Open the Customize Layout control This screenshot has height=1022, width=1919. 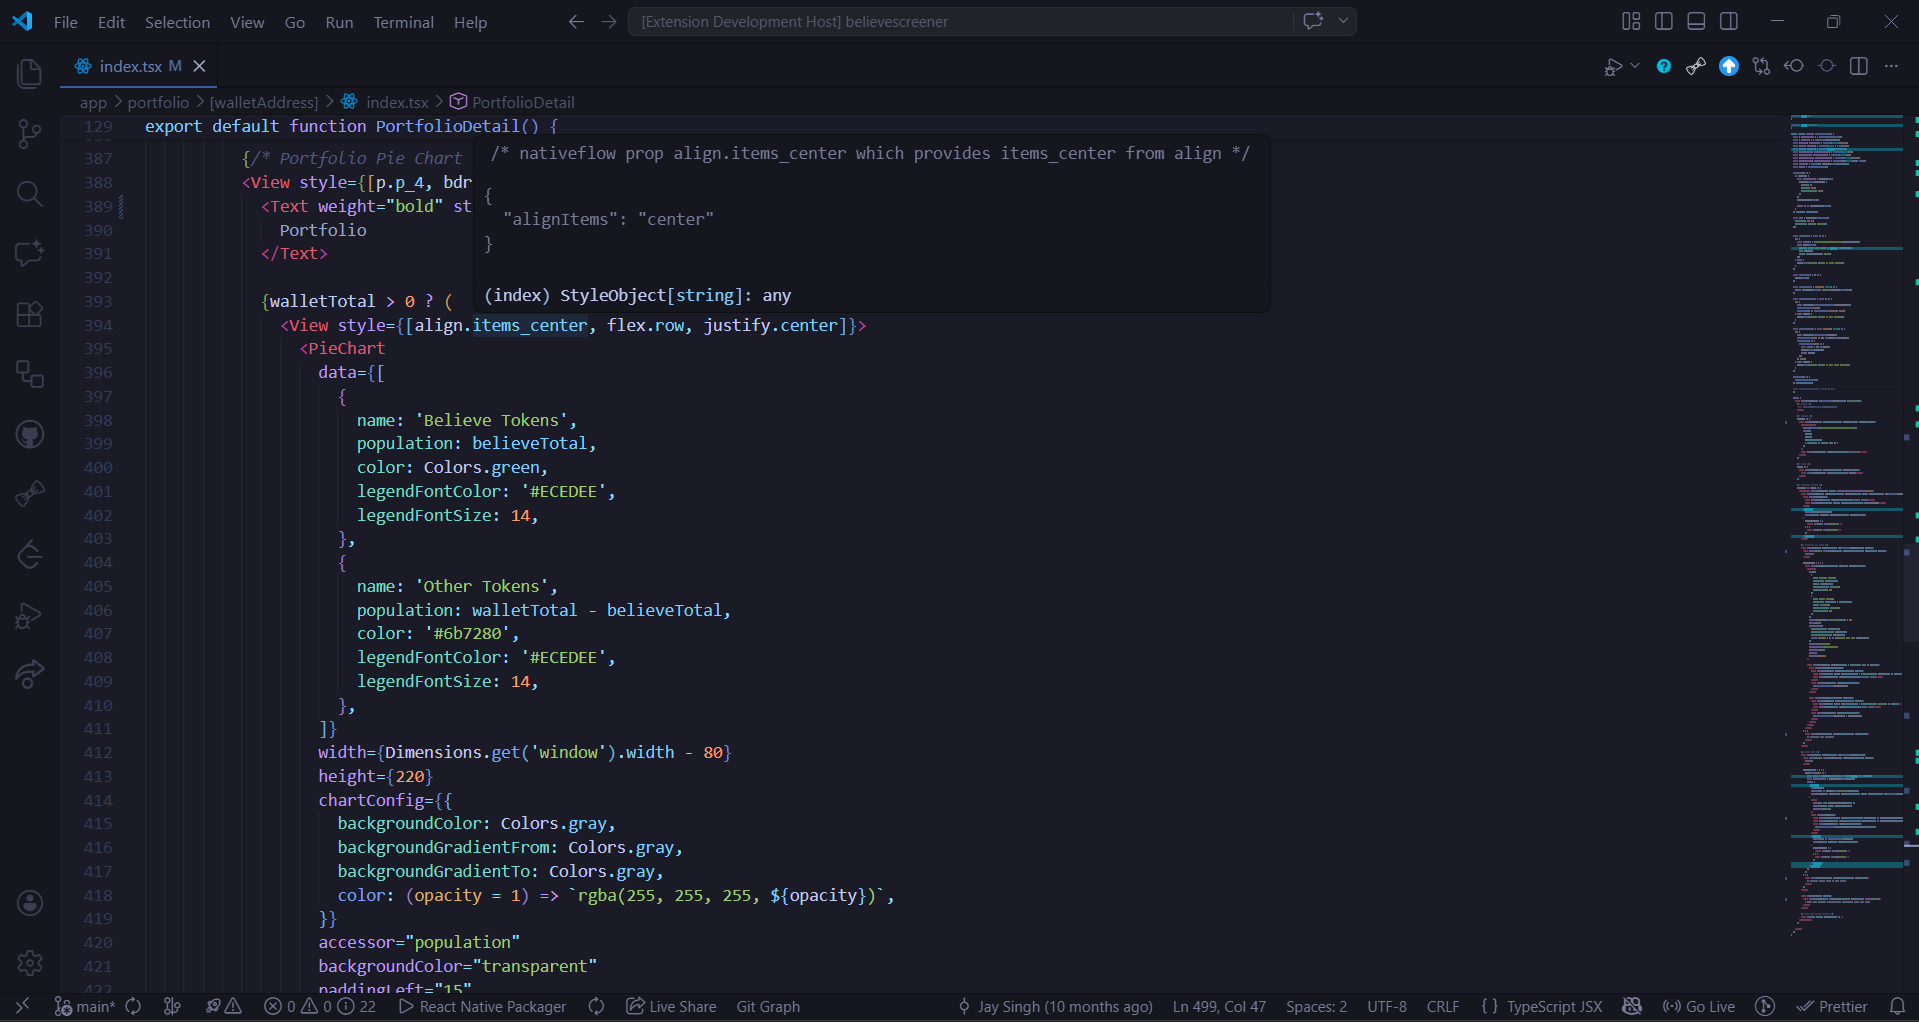1631,21
